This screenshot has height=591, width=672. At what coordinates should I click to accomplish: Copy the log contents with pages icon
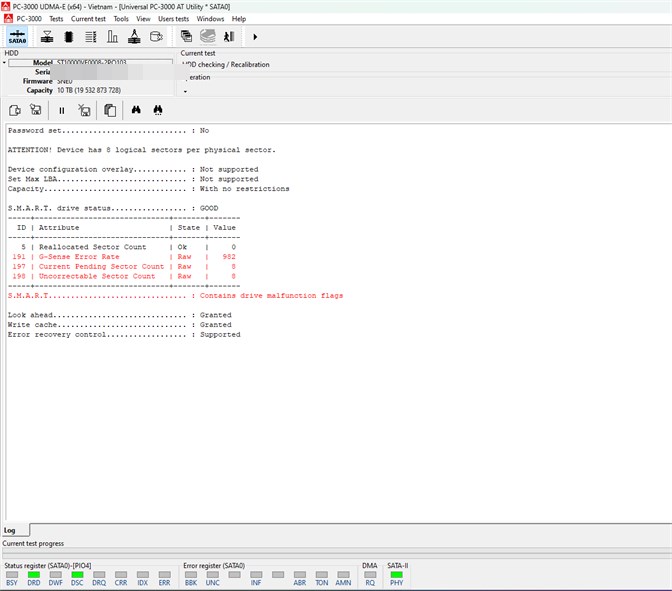[110, 111]
